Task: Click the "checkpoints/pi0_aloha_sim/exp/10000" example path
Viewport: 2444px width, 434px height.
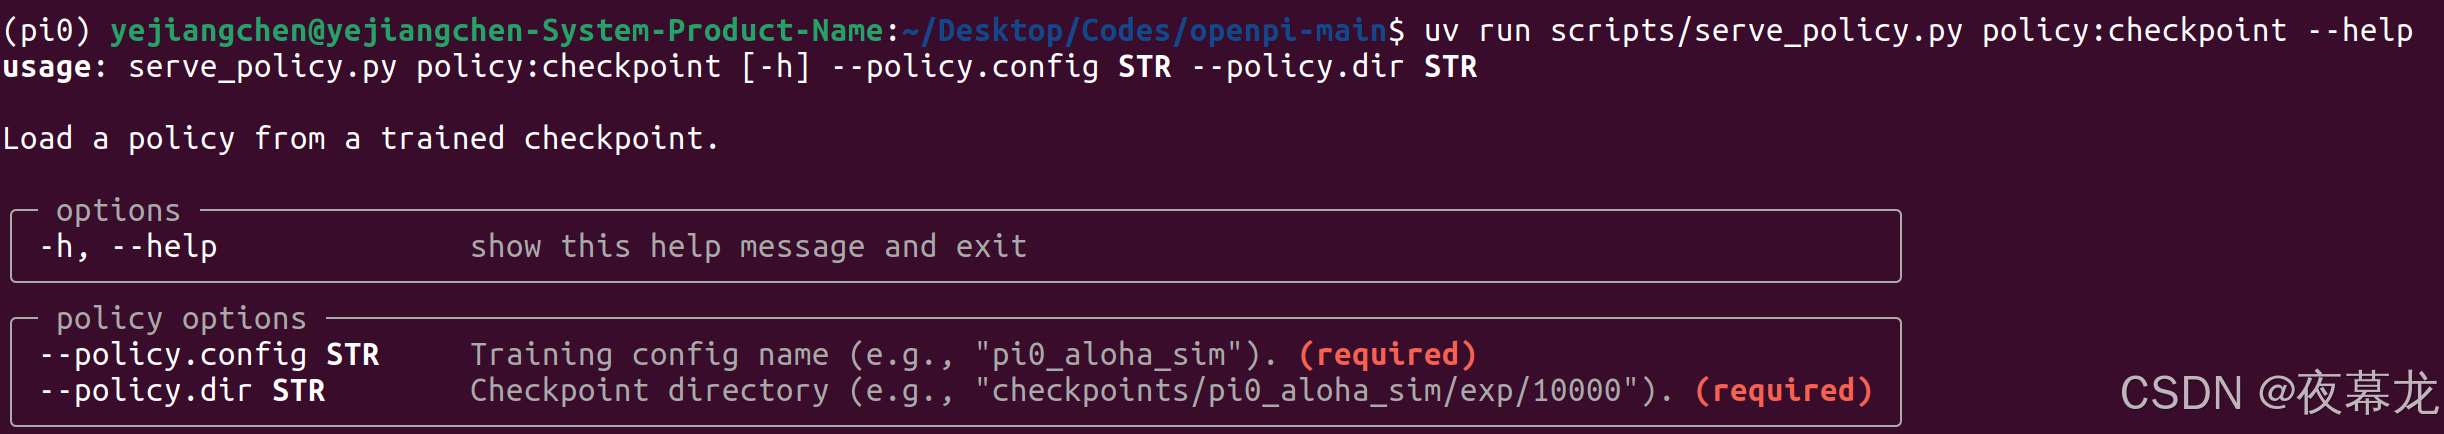Action: [x=1306, y=390]
